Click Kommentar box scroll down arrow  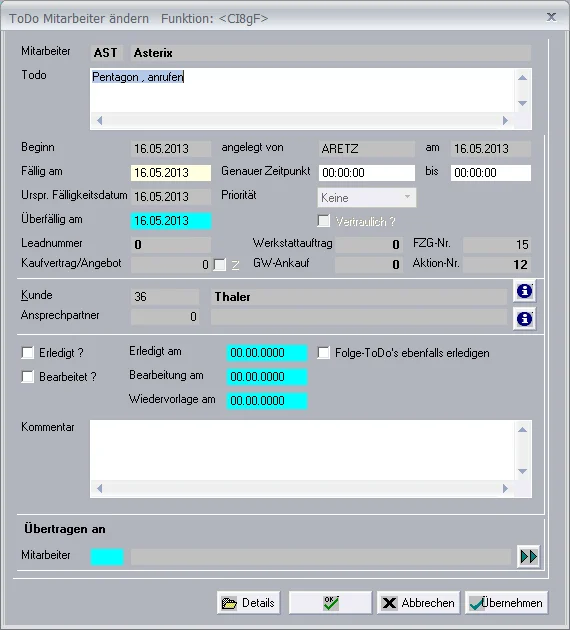coord(522,471)
